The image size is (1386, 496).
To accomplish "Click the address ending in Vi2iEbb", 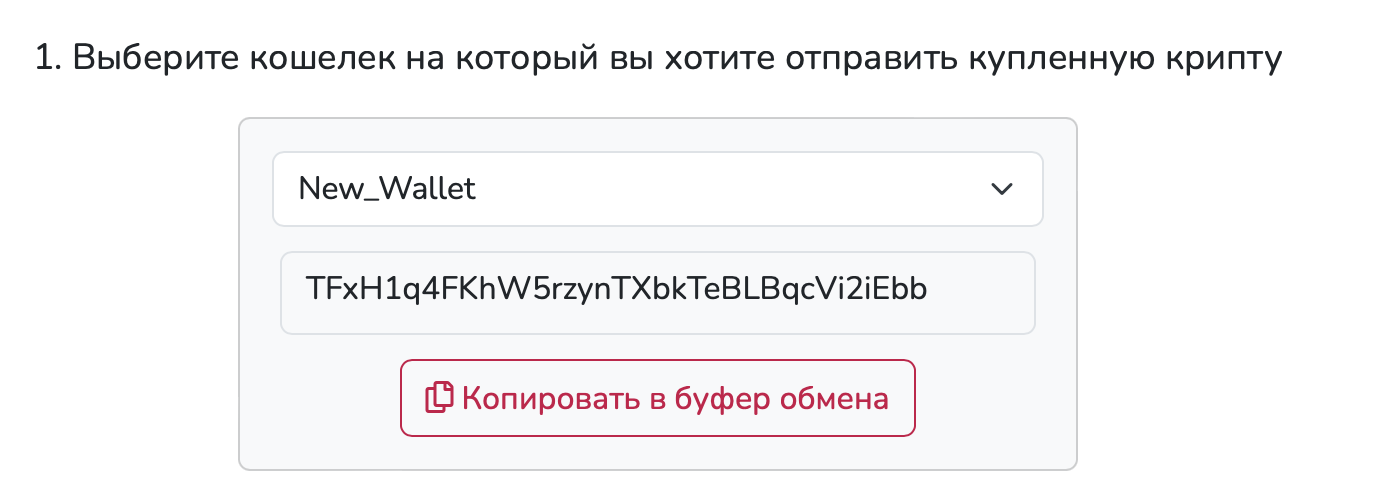I will pos(617,292).
